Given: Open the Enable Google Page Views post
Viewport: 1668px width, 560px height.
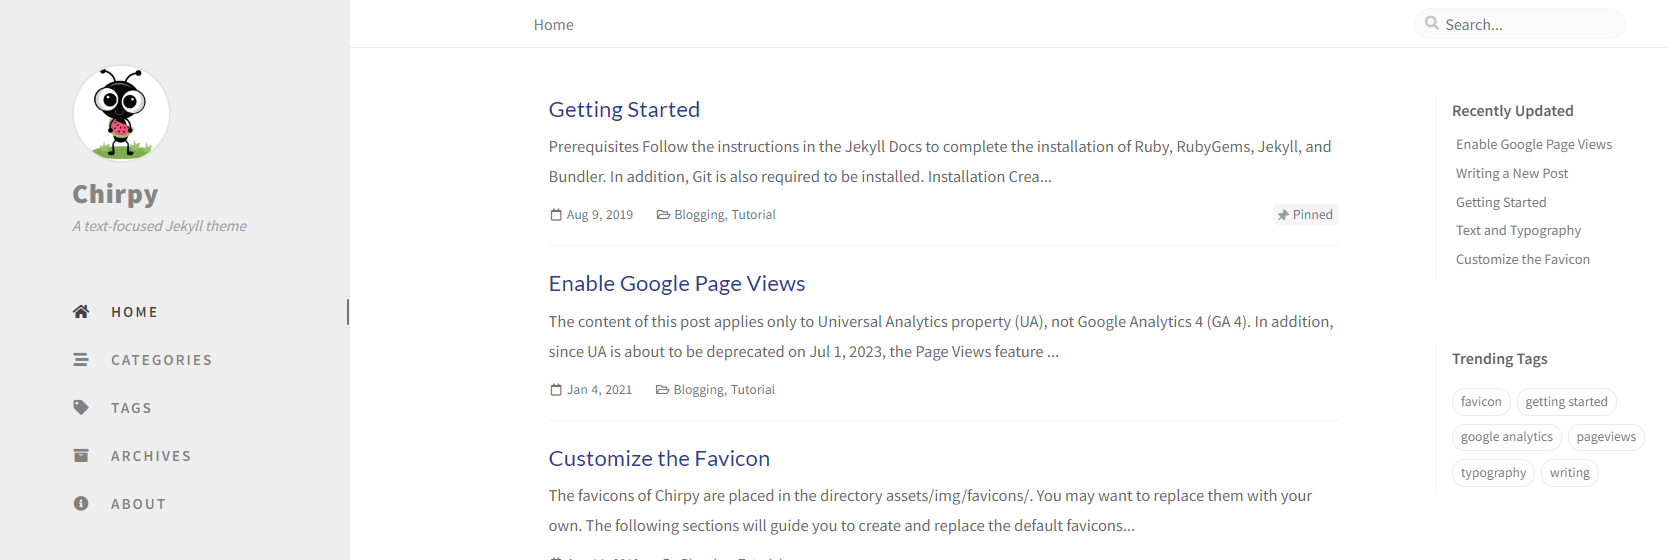Looking at the screenshot, I should click(x=676, y=284).
